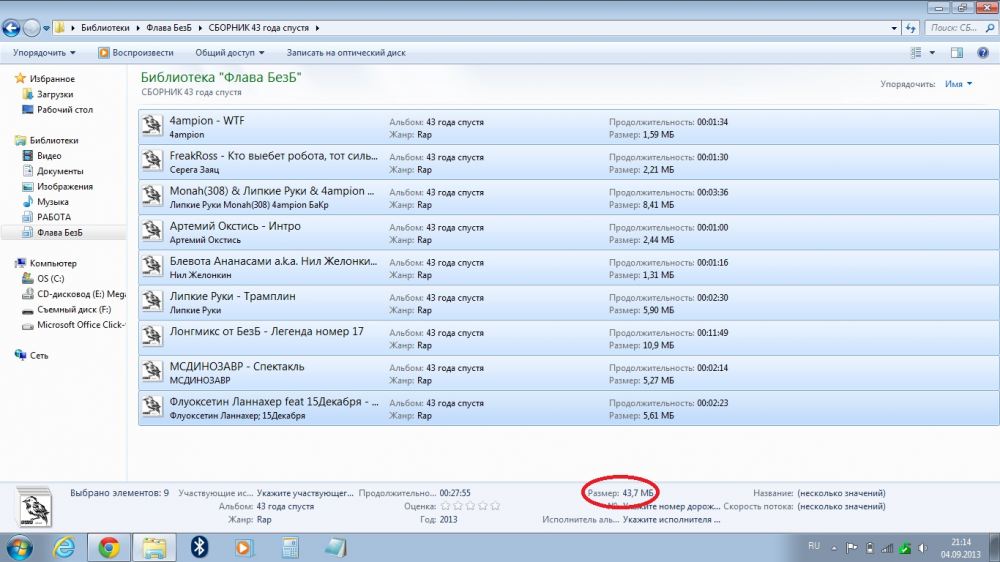Adjust volume from the tray speaker icon

coord(923,548)
